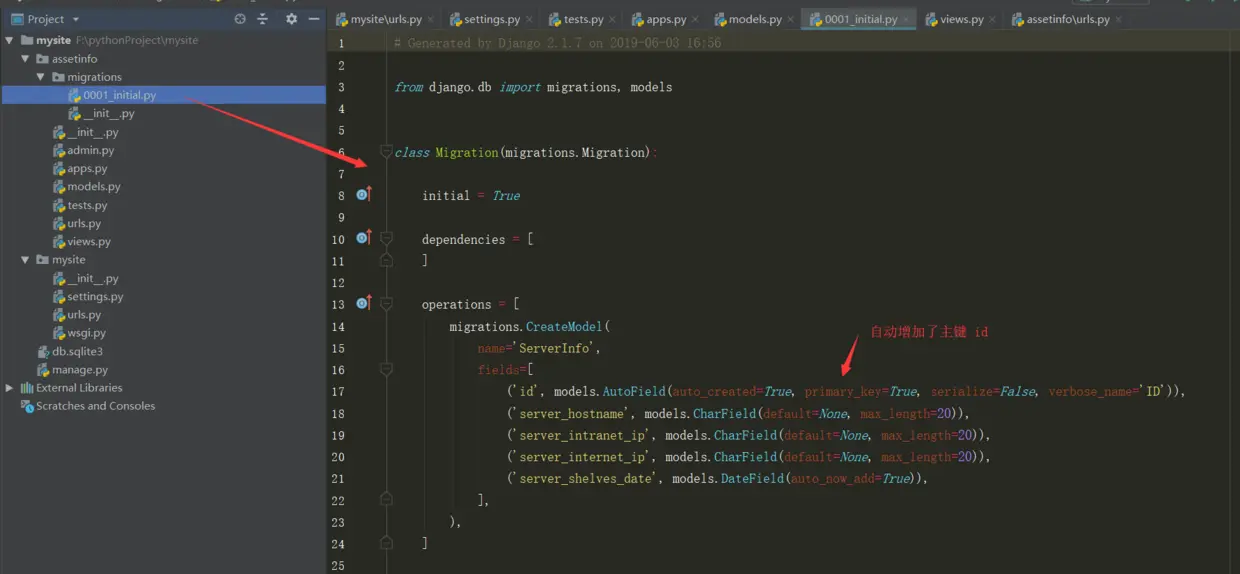Collapse the inner mysite package folder

(26, 260)
